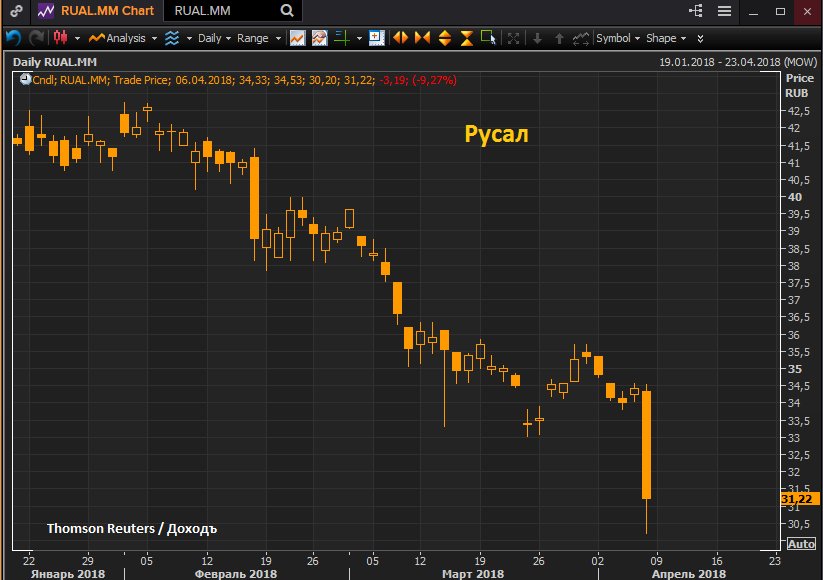Click the link icon in the title bar
The width and height of the screenshot is (823, 580).
[x=16, y=10]
